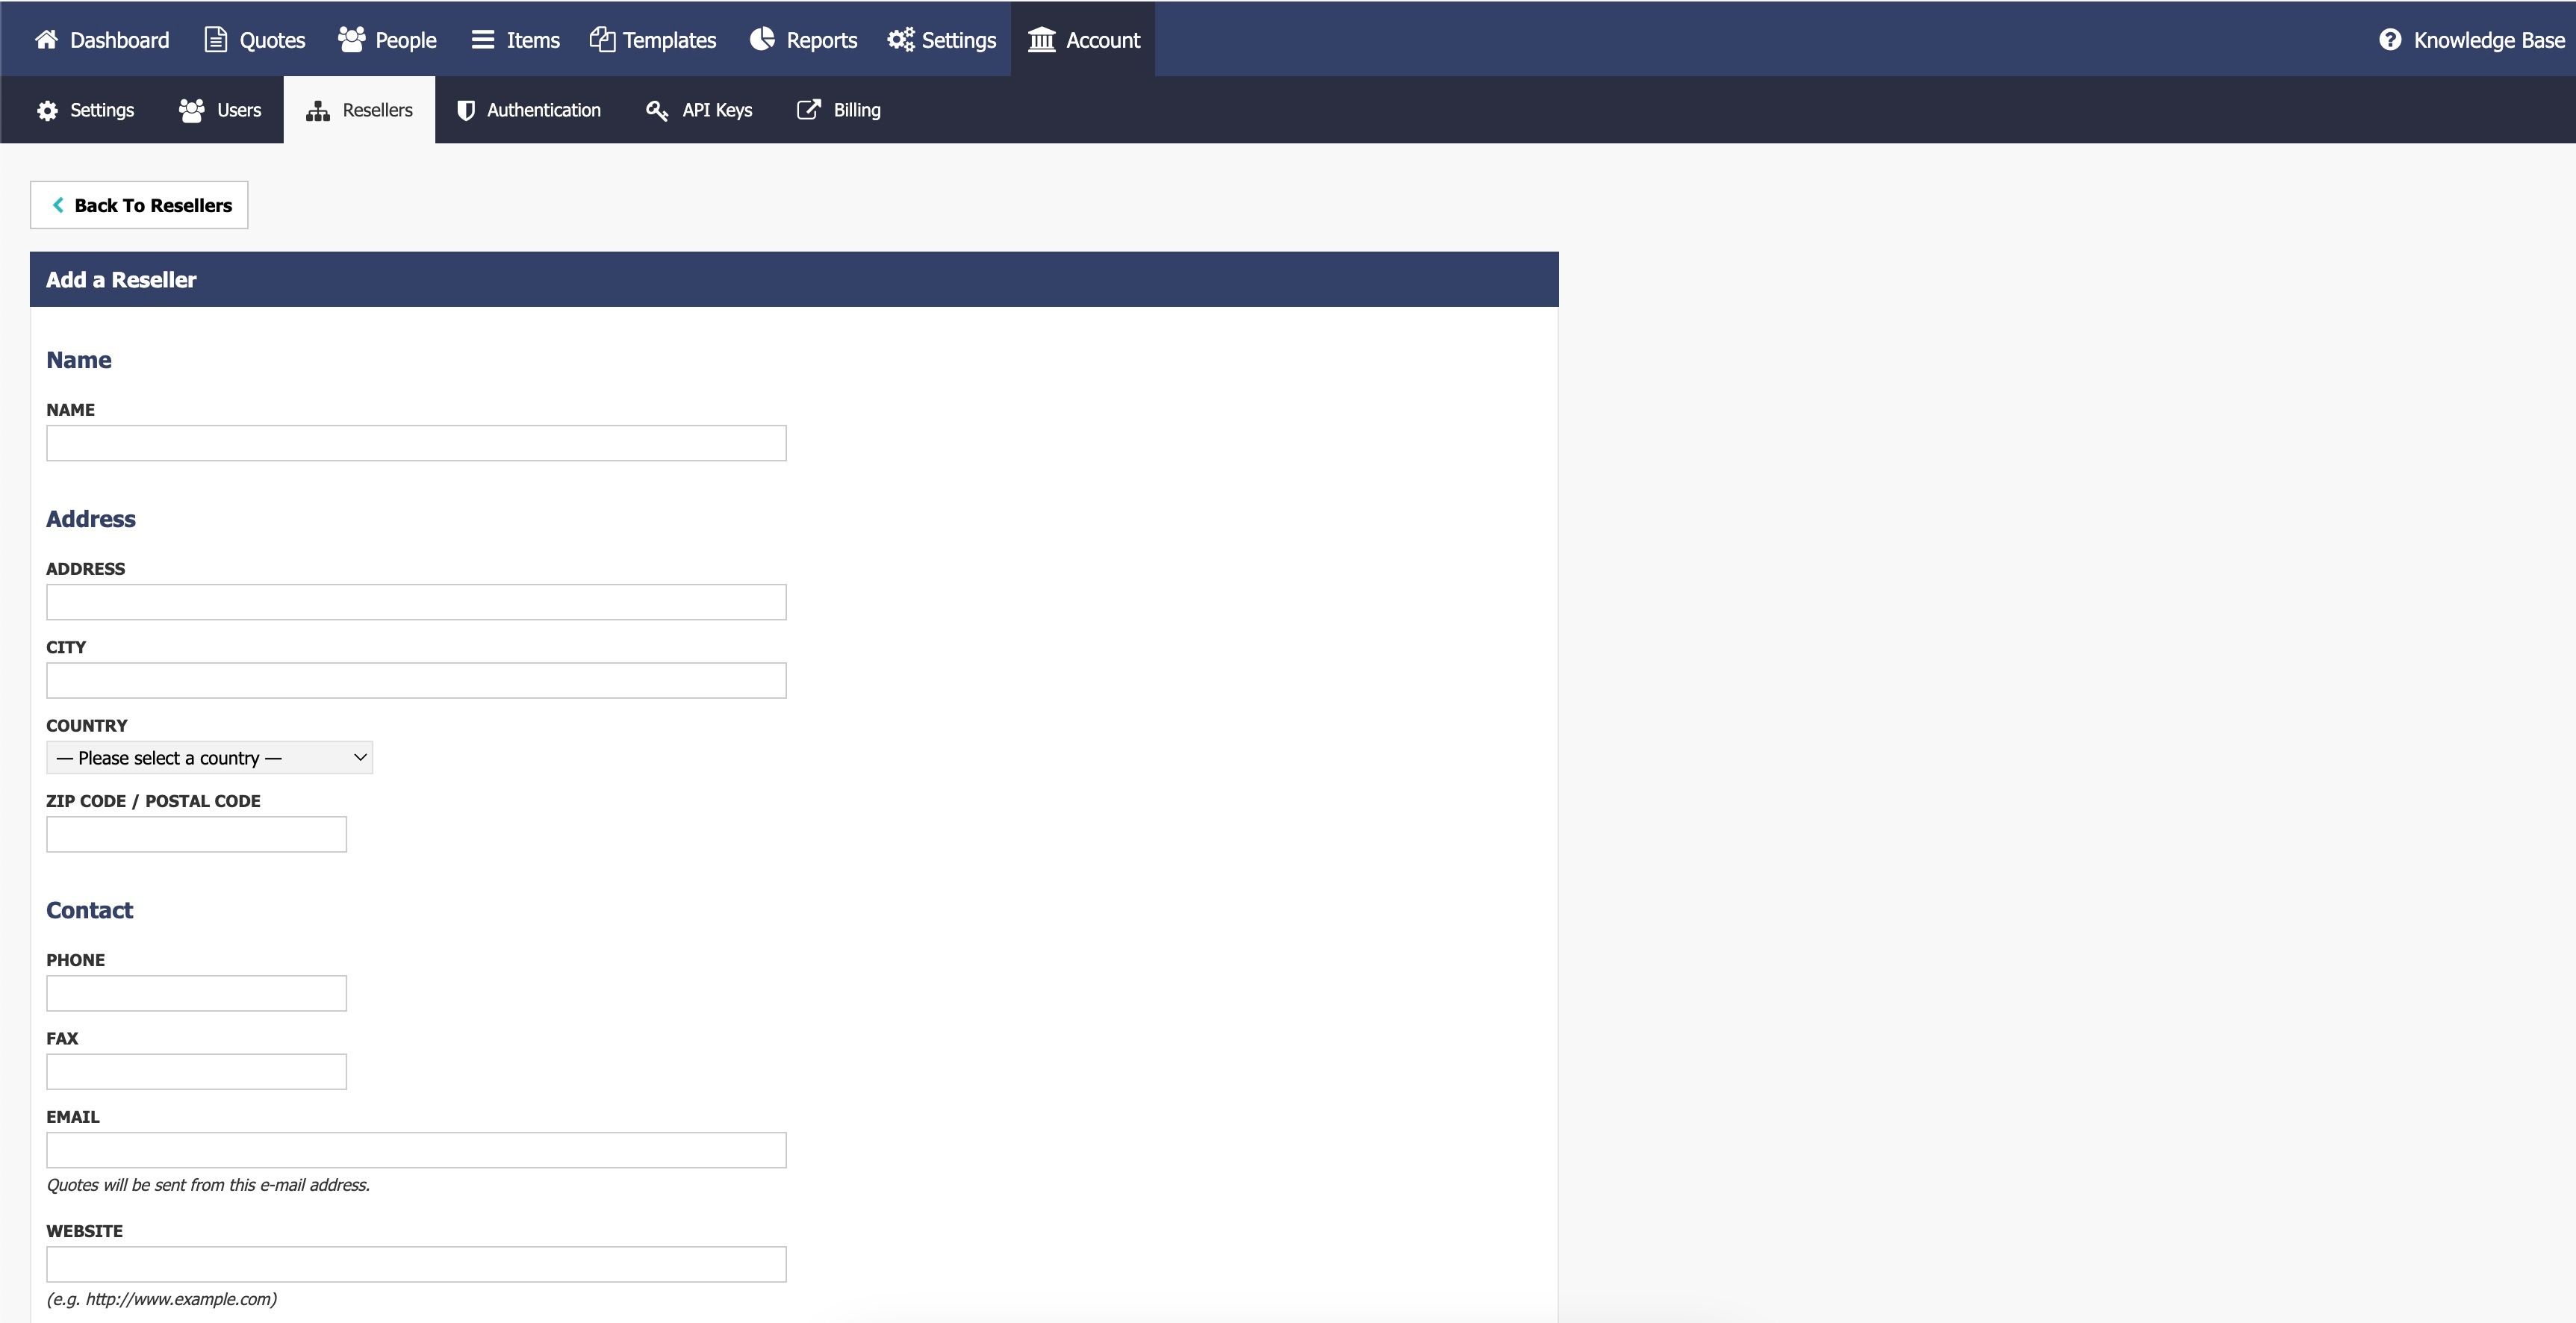Click the 'Address' section heading
Screen dimensions: 2576x1323
[90, 519]
